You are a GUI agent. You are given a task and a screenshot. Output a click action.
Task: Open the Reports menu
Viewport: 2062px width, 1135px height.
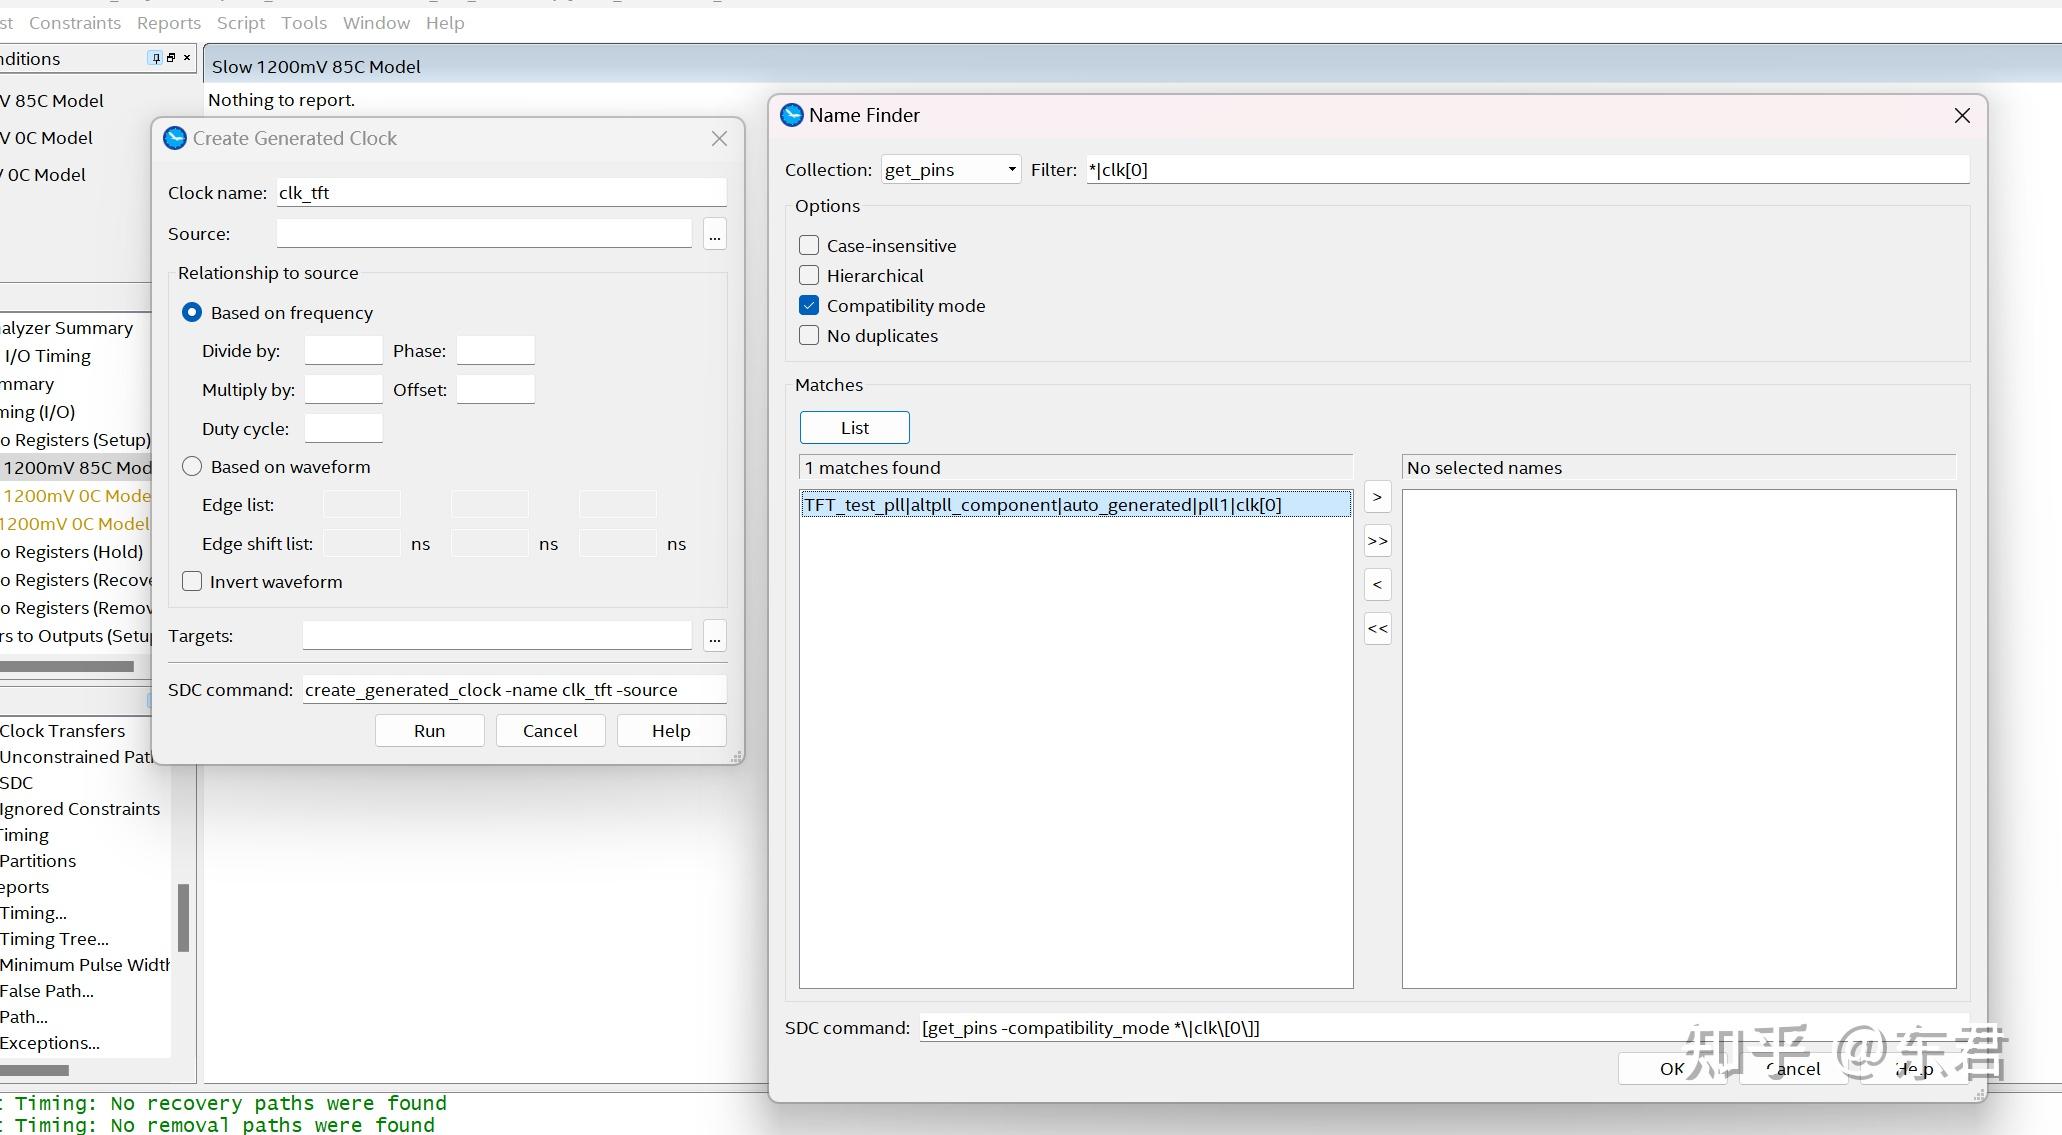[168, 22]
